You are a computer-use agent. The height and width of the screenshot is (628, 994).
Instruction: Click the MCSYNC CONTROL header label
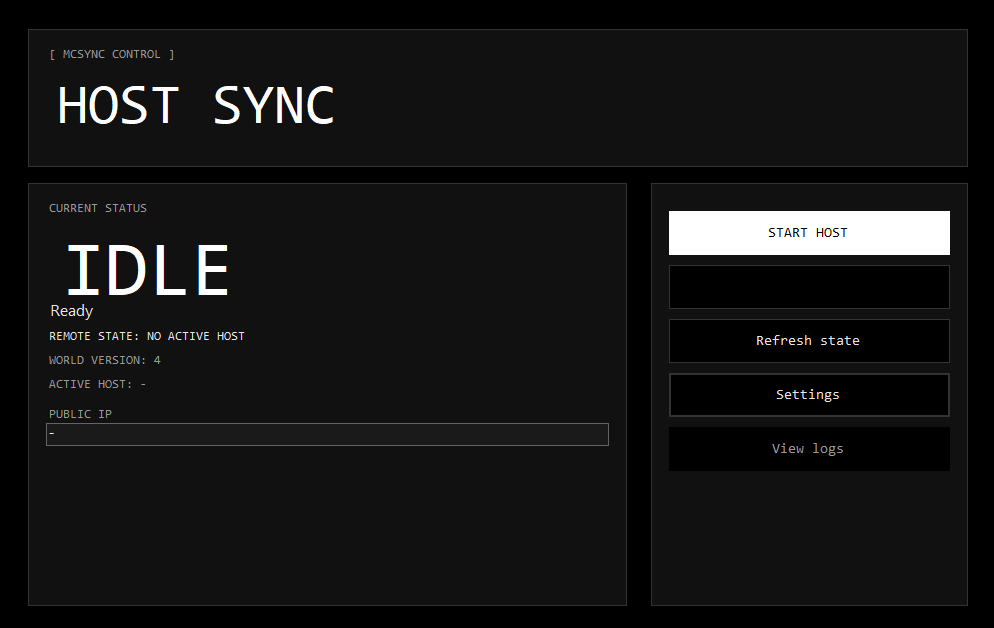112,54
